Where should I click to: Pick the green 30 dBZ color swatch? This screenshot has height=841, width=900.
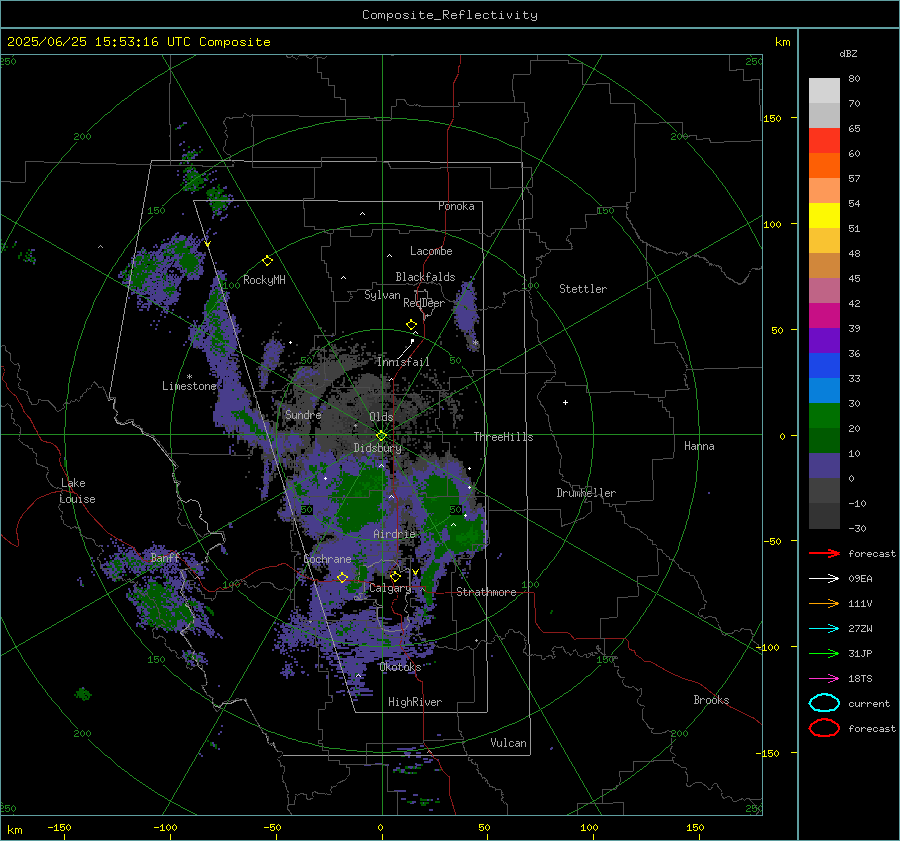[824, 415]
